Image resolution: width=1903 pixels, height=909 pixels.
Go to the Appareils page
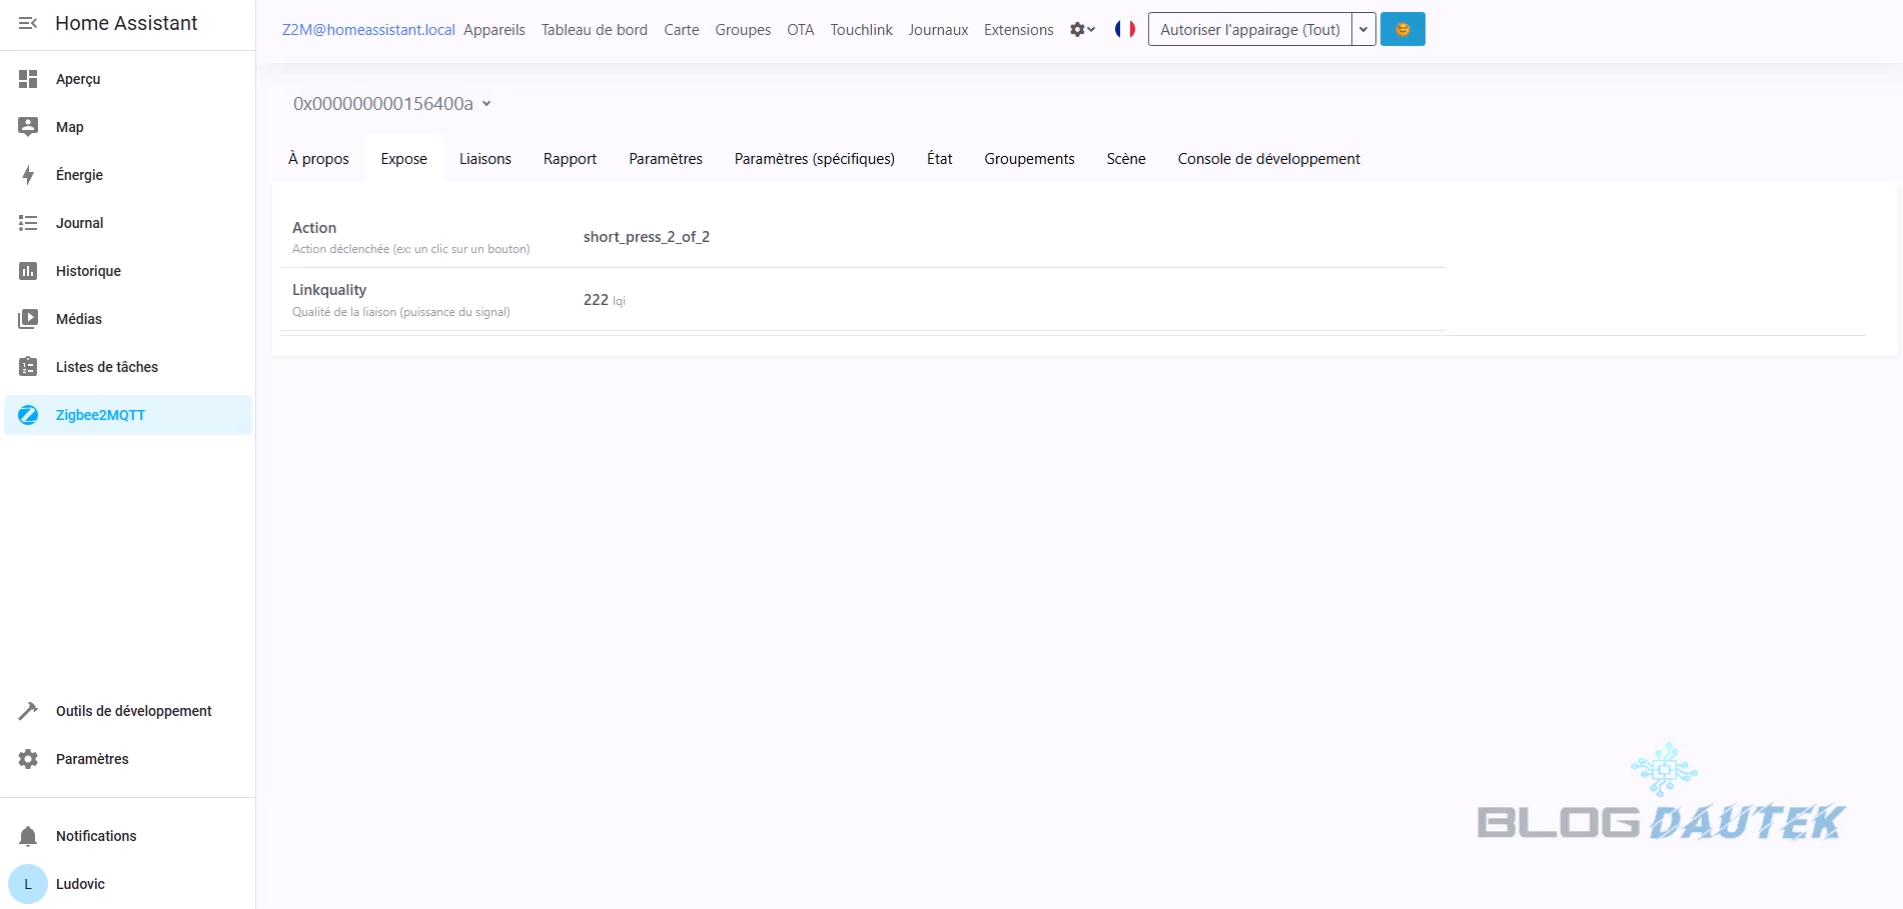[x=494, y=30]
